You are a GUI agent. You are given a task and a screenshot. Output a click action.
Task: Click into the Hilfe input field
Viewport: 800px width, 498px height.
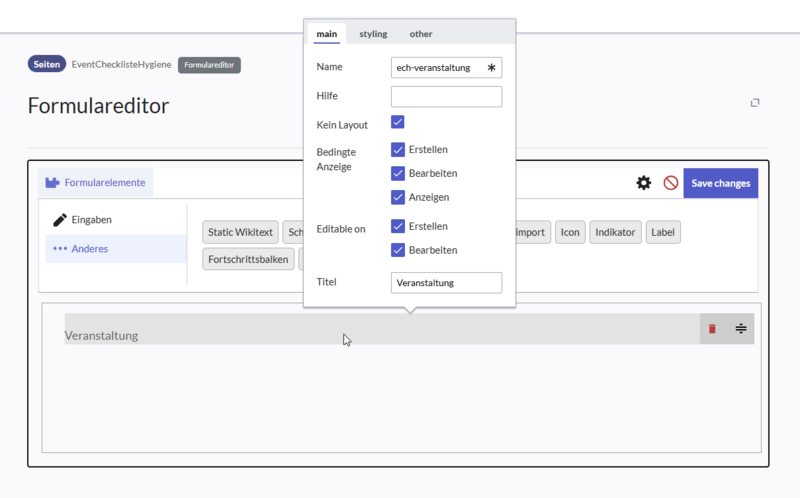pyautogui.click(x=446, y=96)
